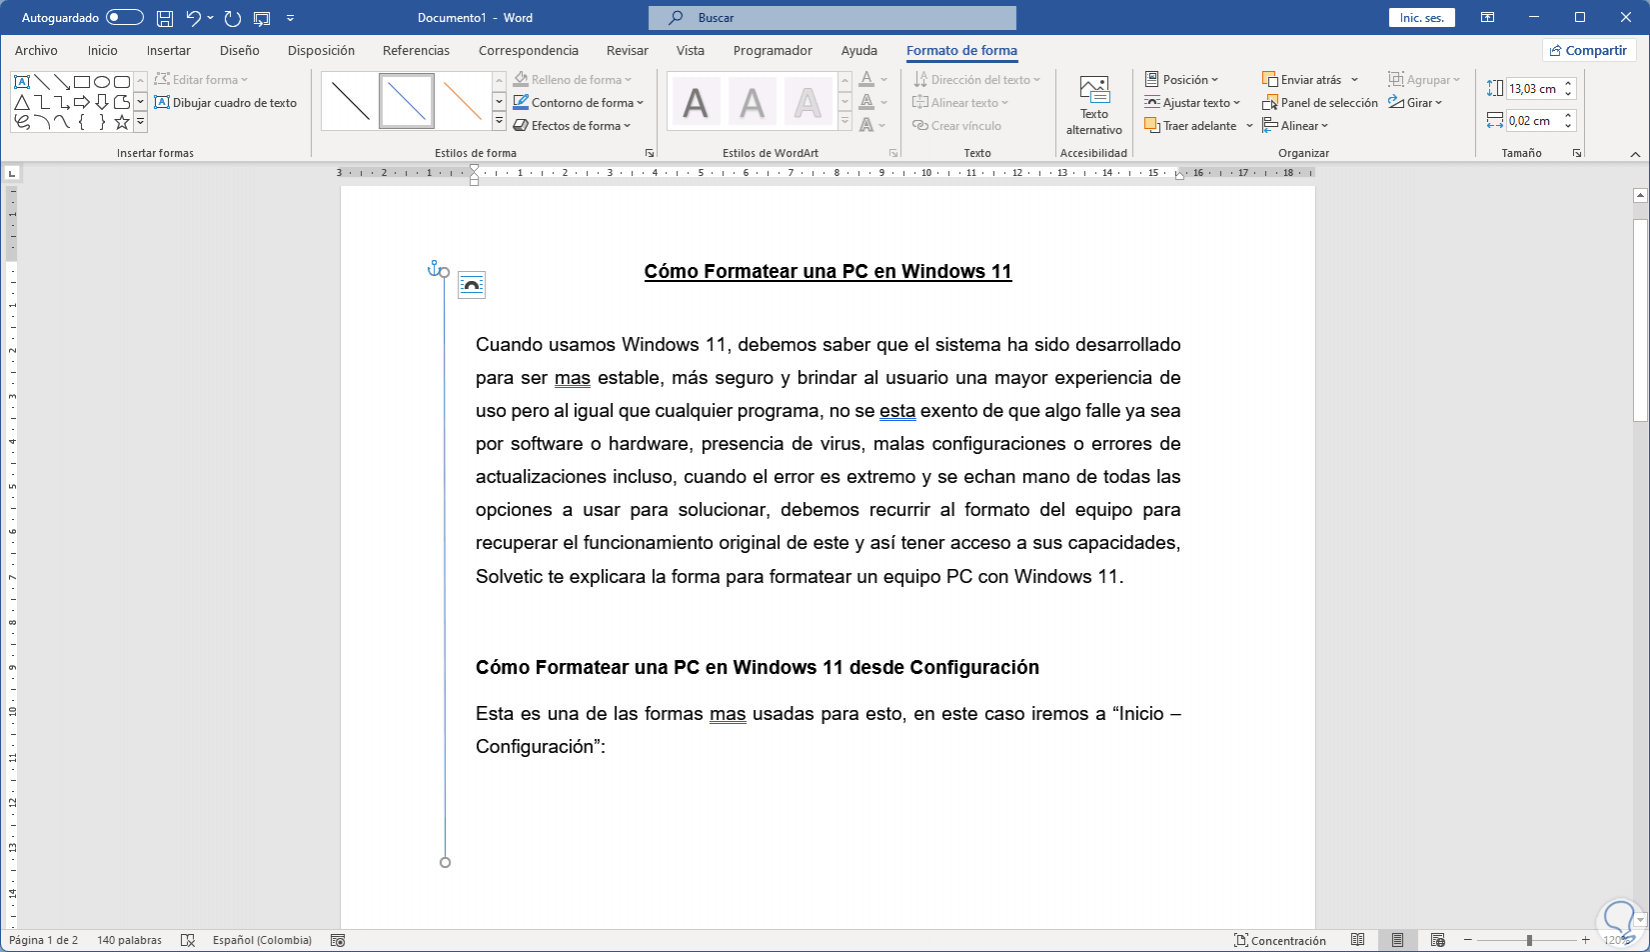
Task: Open the Programador tab
Action: 772,51
